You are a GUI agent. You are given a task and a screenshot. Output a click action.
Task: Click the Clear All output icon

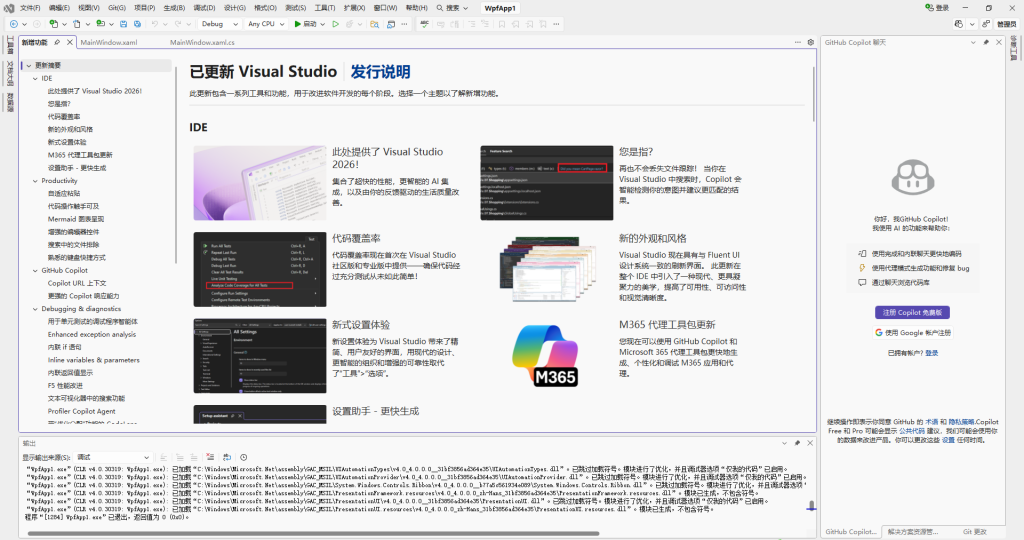[x=208, y=457]
